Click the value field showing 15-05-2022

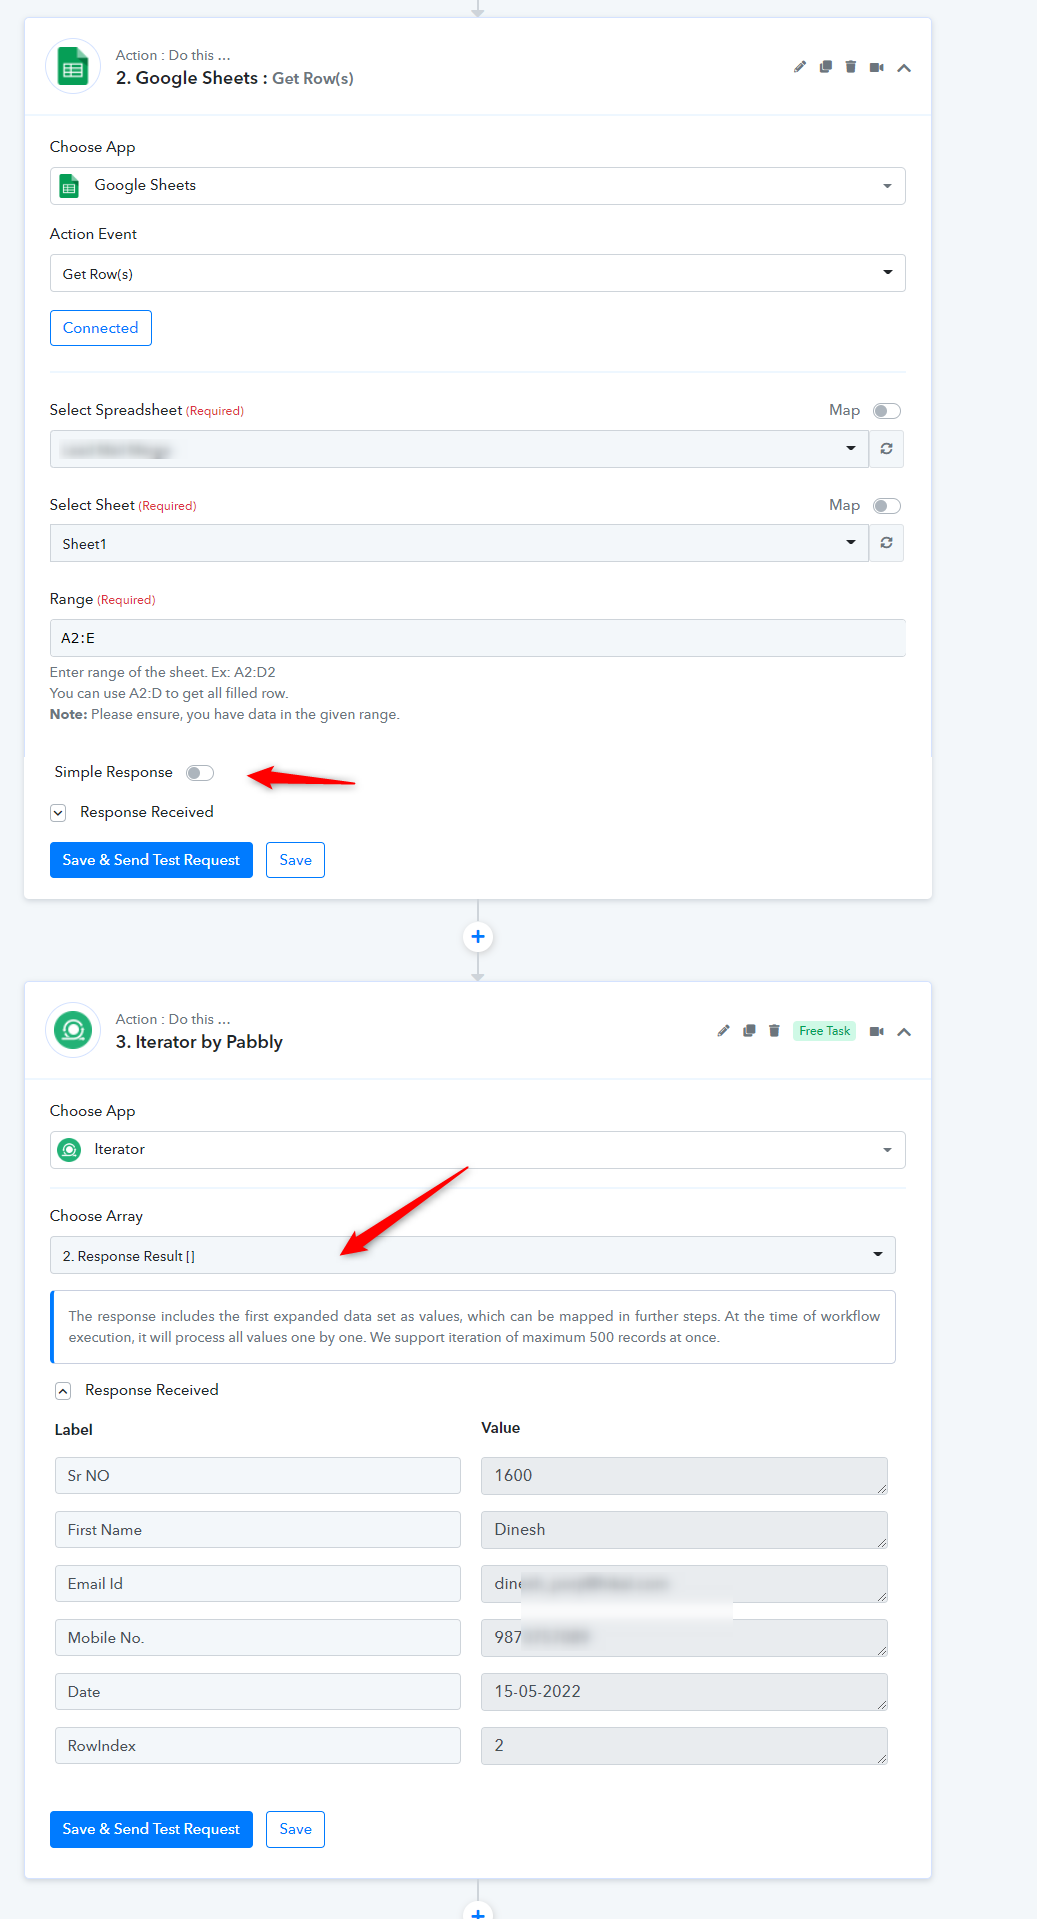pos(684,1692)
